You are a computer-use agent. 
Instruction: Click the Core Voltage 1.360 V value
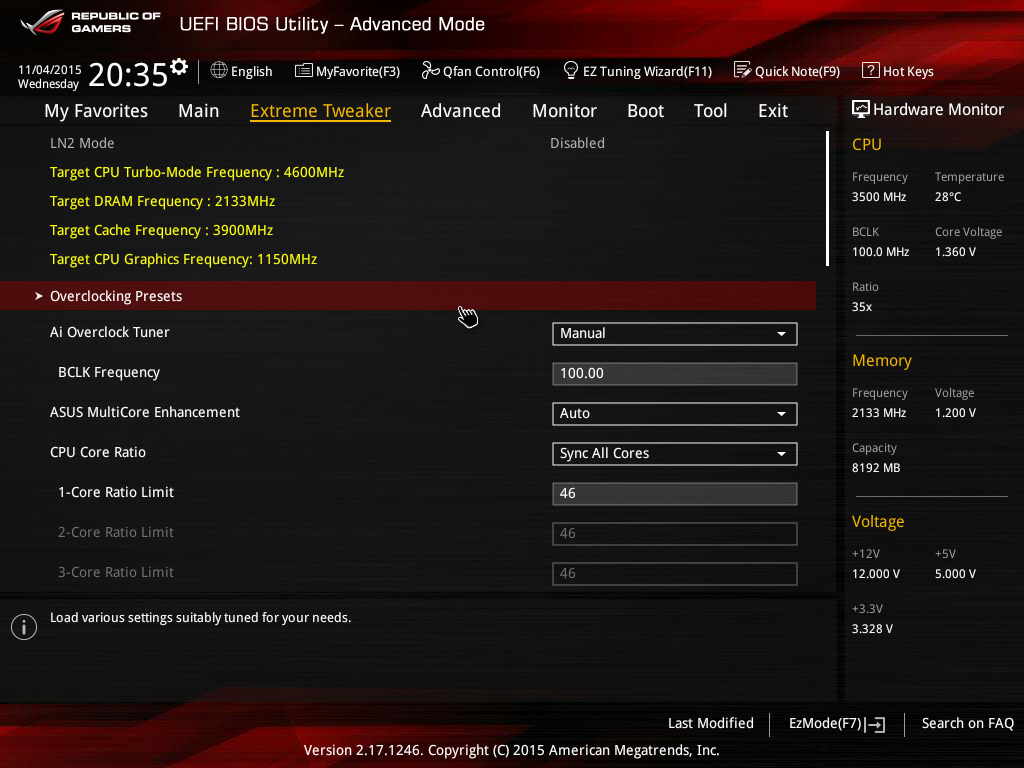pyautogui.click(x=955, y=251)
